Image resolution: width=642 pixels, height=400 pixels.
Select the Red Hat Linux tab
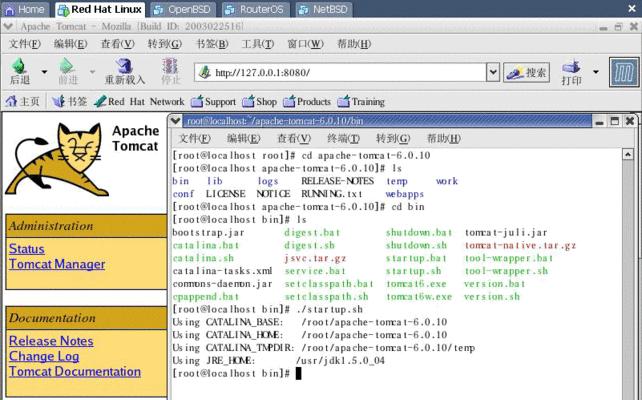click(100, 9)
